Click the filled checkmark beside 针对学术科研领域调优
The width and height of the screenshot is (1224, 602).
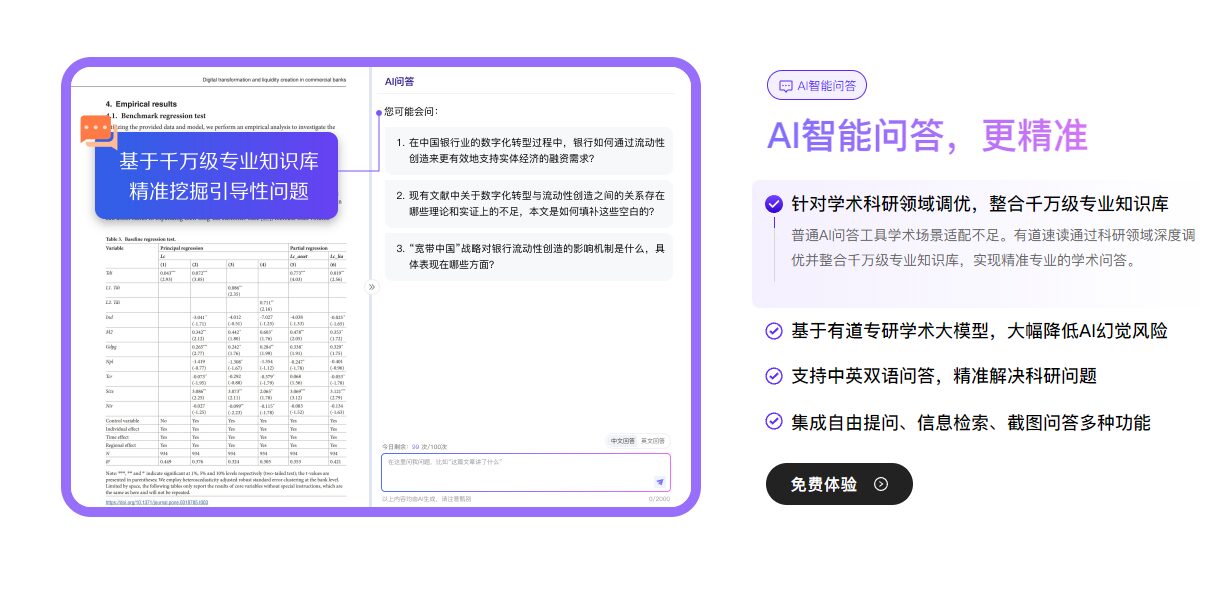[773, 204]
